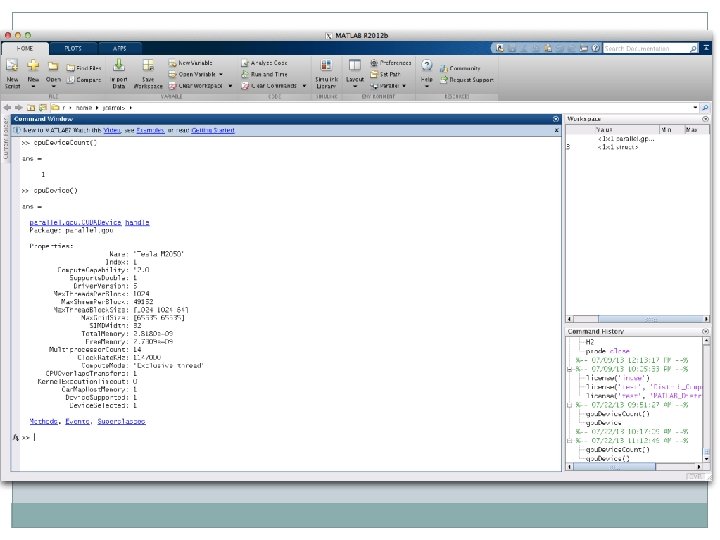Click the fx function browser icon
Screen dimensions: 720x540
point(15,437)
